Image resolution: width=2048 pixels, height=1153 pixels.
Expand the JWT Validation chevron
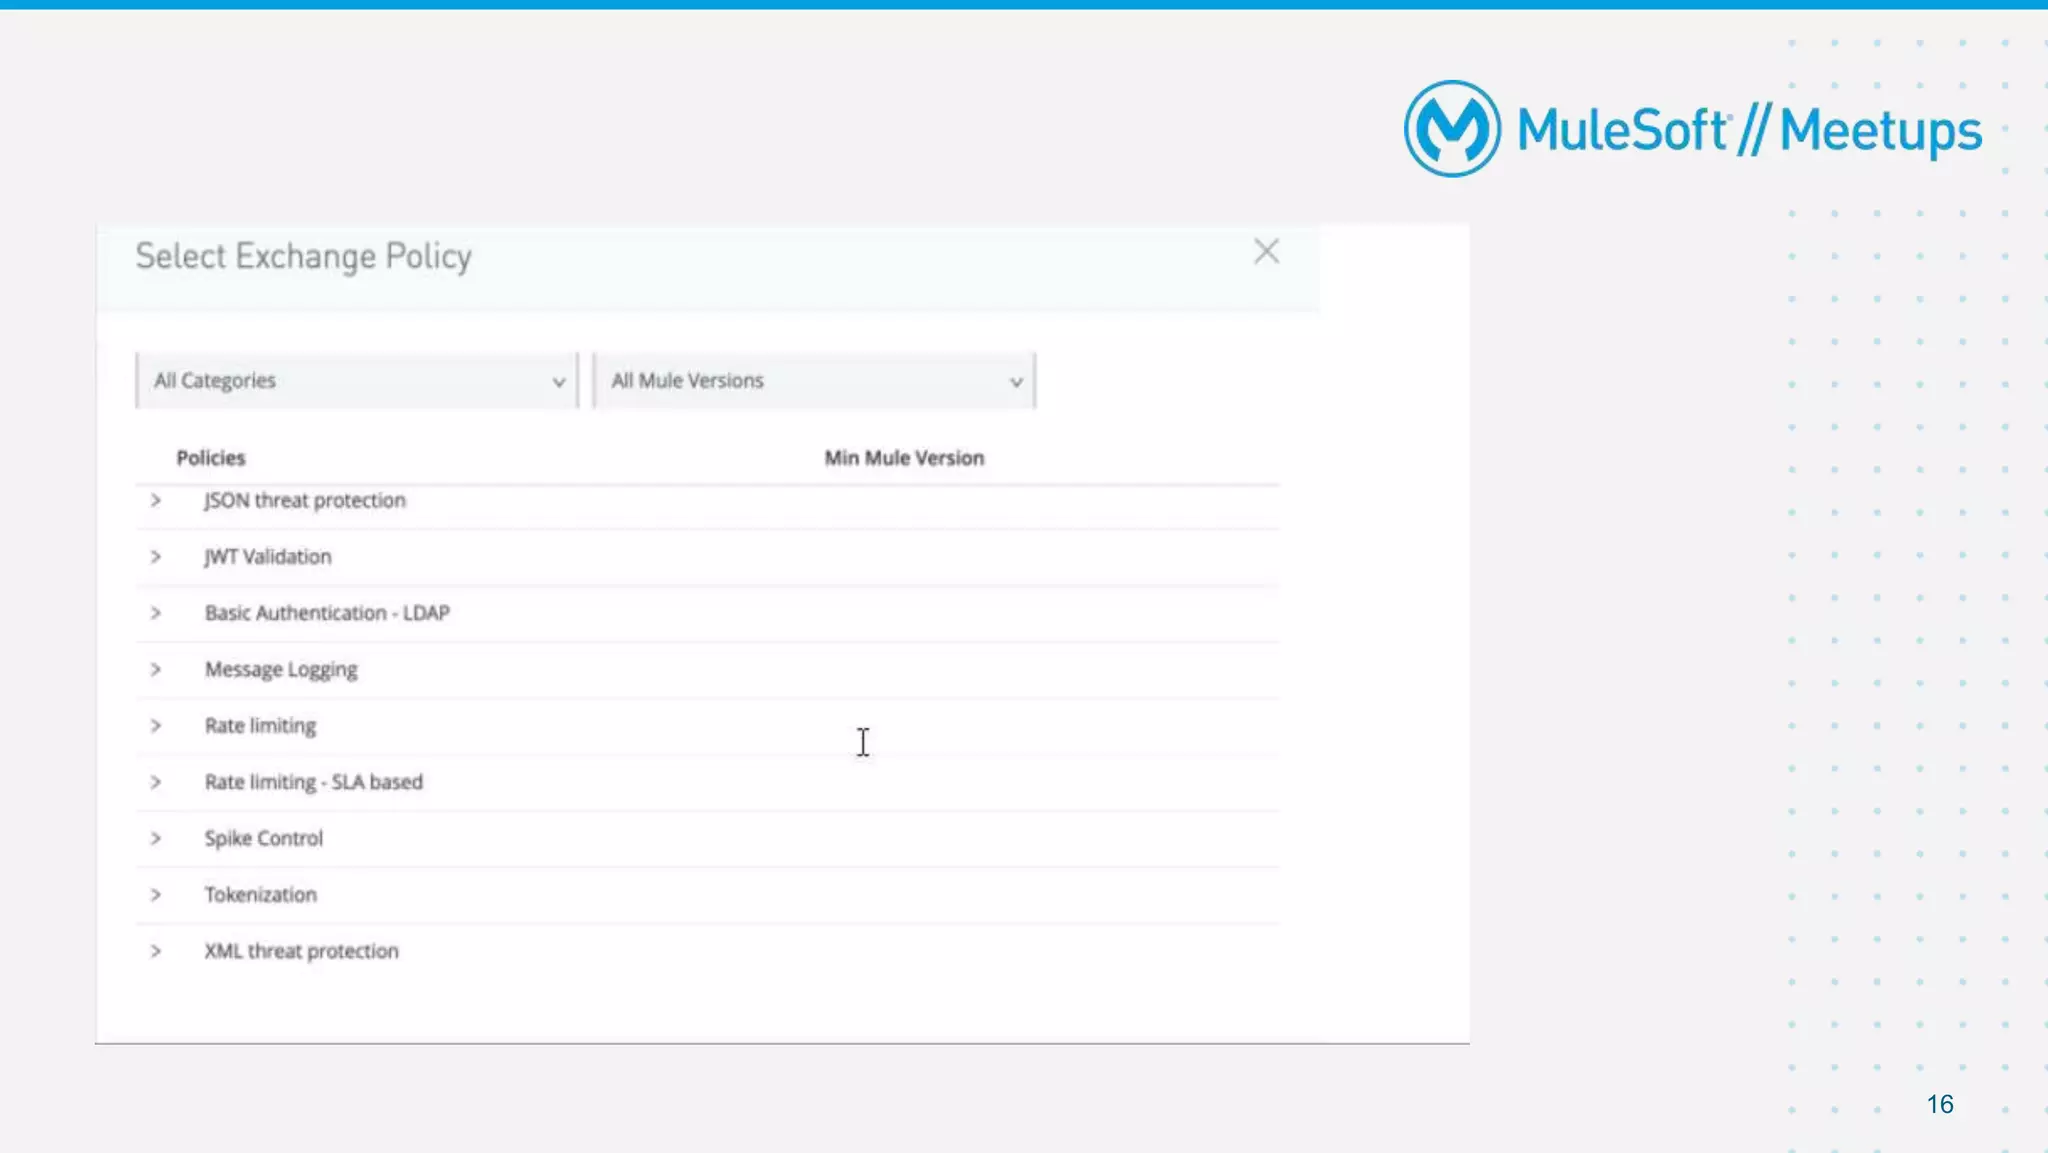click(156, 556)
